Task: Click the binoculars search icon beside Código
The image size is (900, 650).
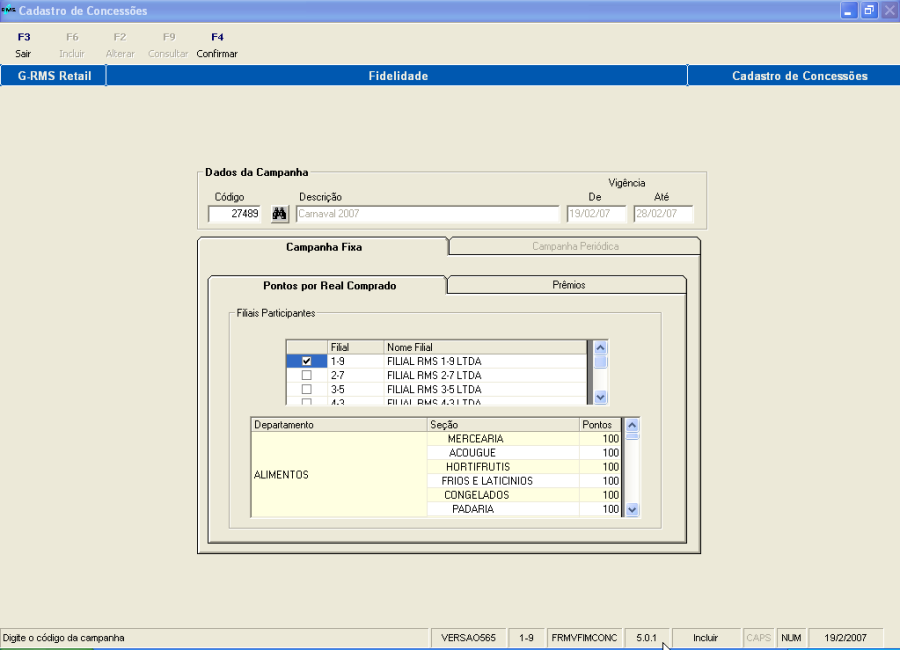Action: (x=280, y=214)
